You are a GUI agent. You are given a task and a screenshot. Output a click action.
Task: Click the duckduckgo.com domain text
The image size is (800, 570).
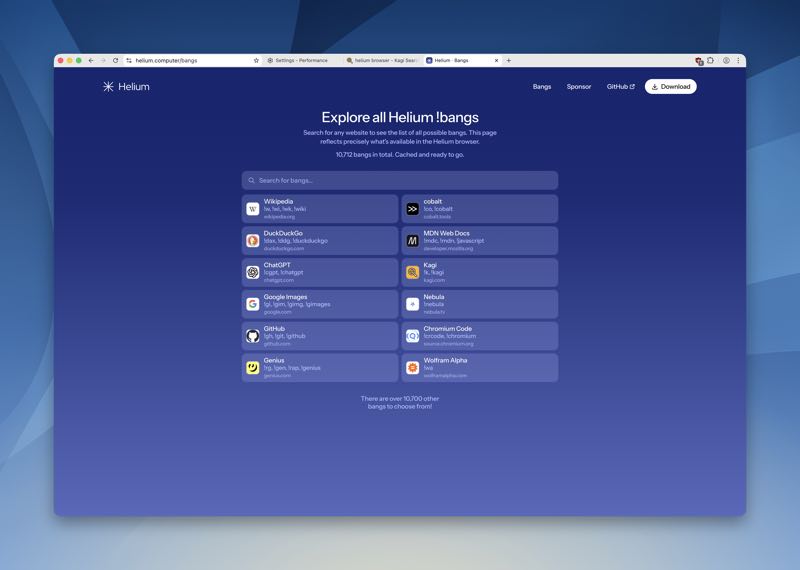(x=284, y=249)
